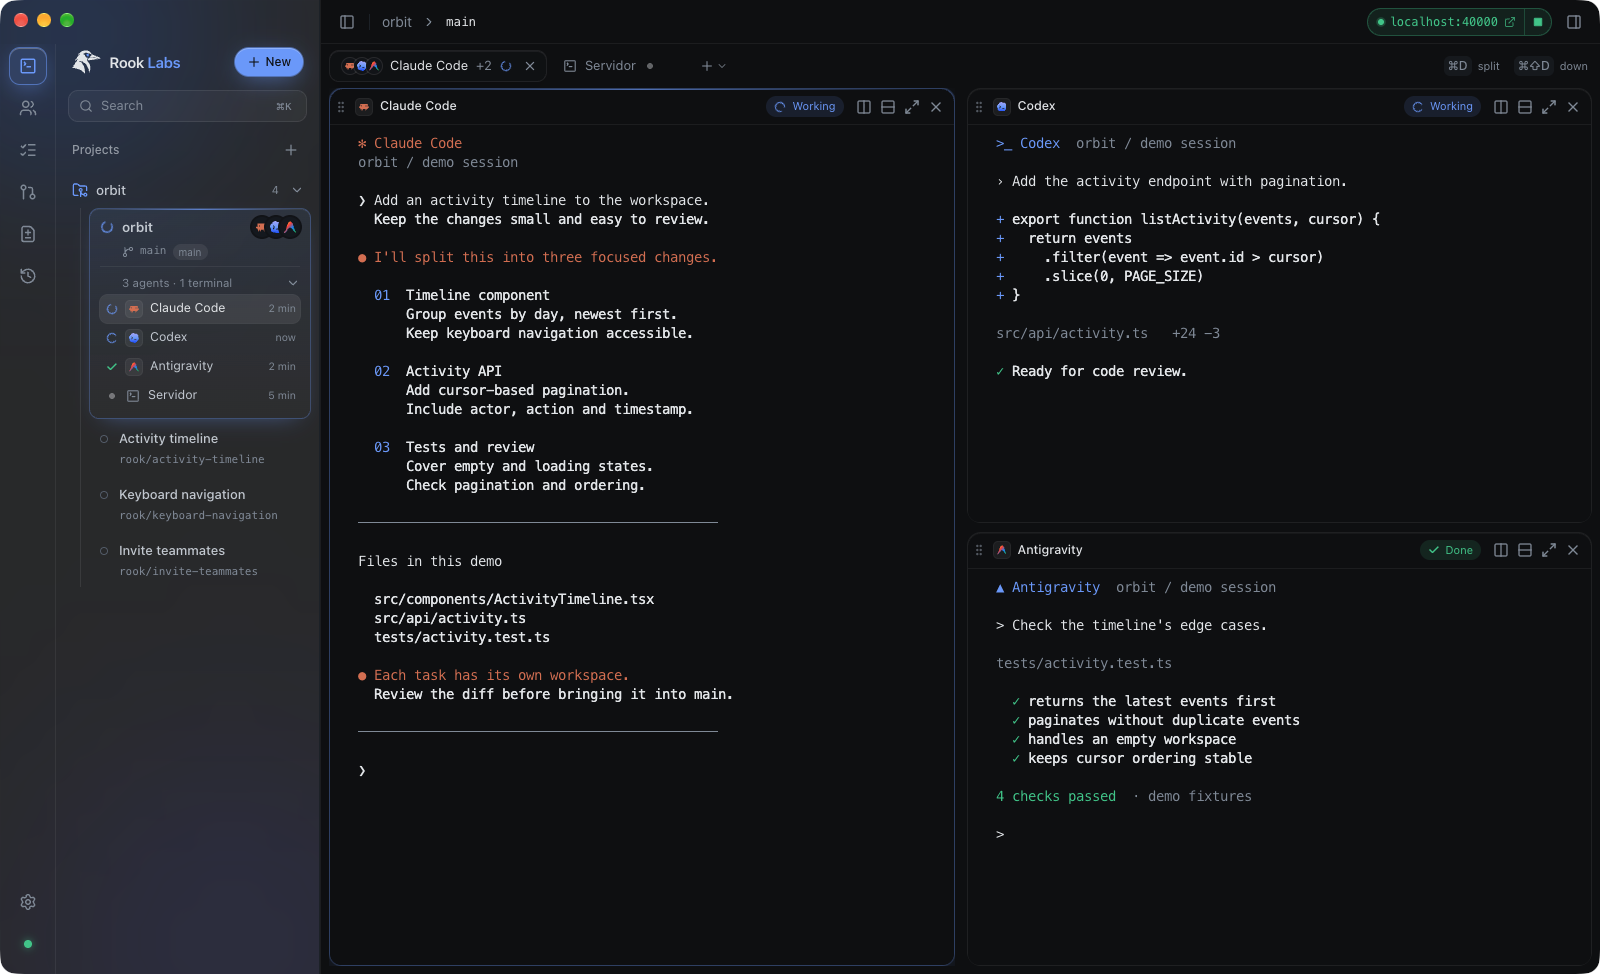Open the team members sidebar icon
The height and width of the screenshot is (974, 1600).
point(28,108)
